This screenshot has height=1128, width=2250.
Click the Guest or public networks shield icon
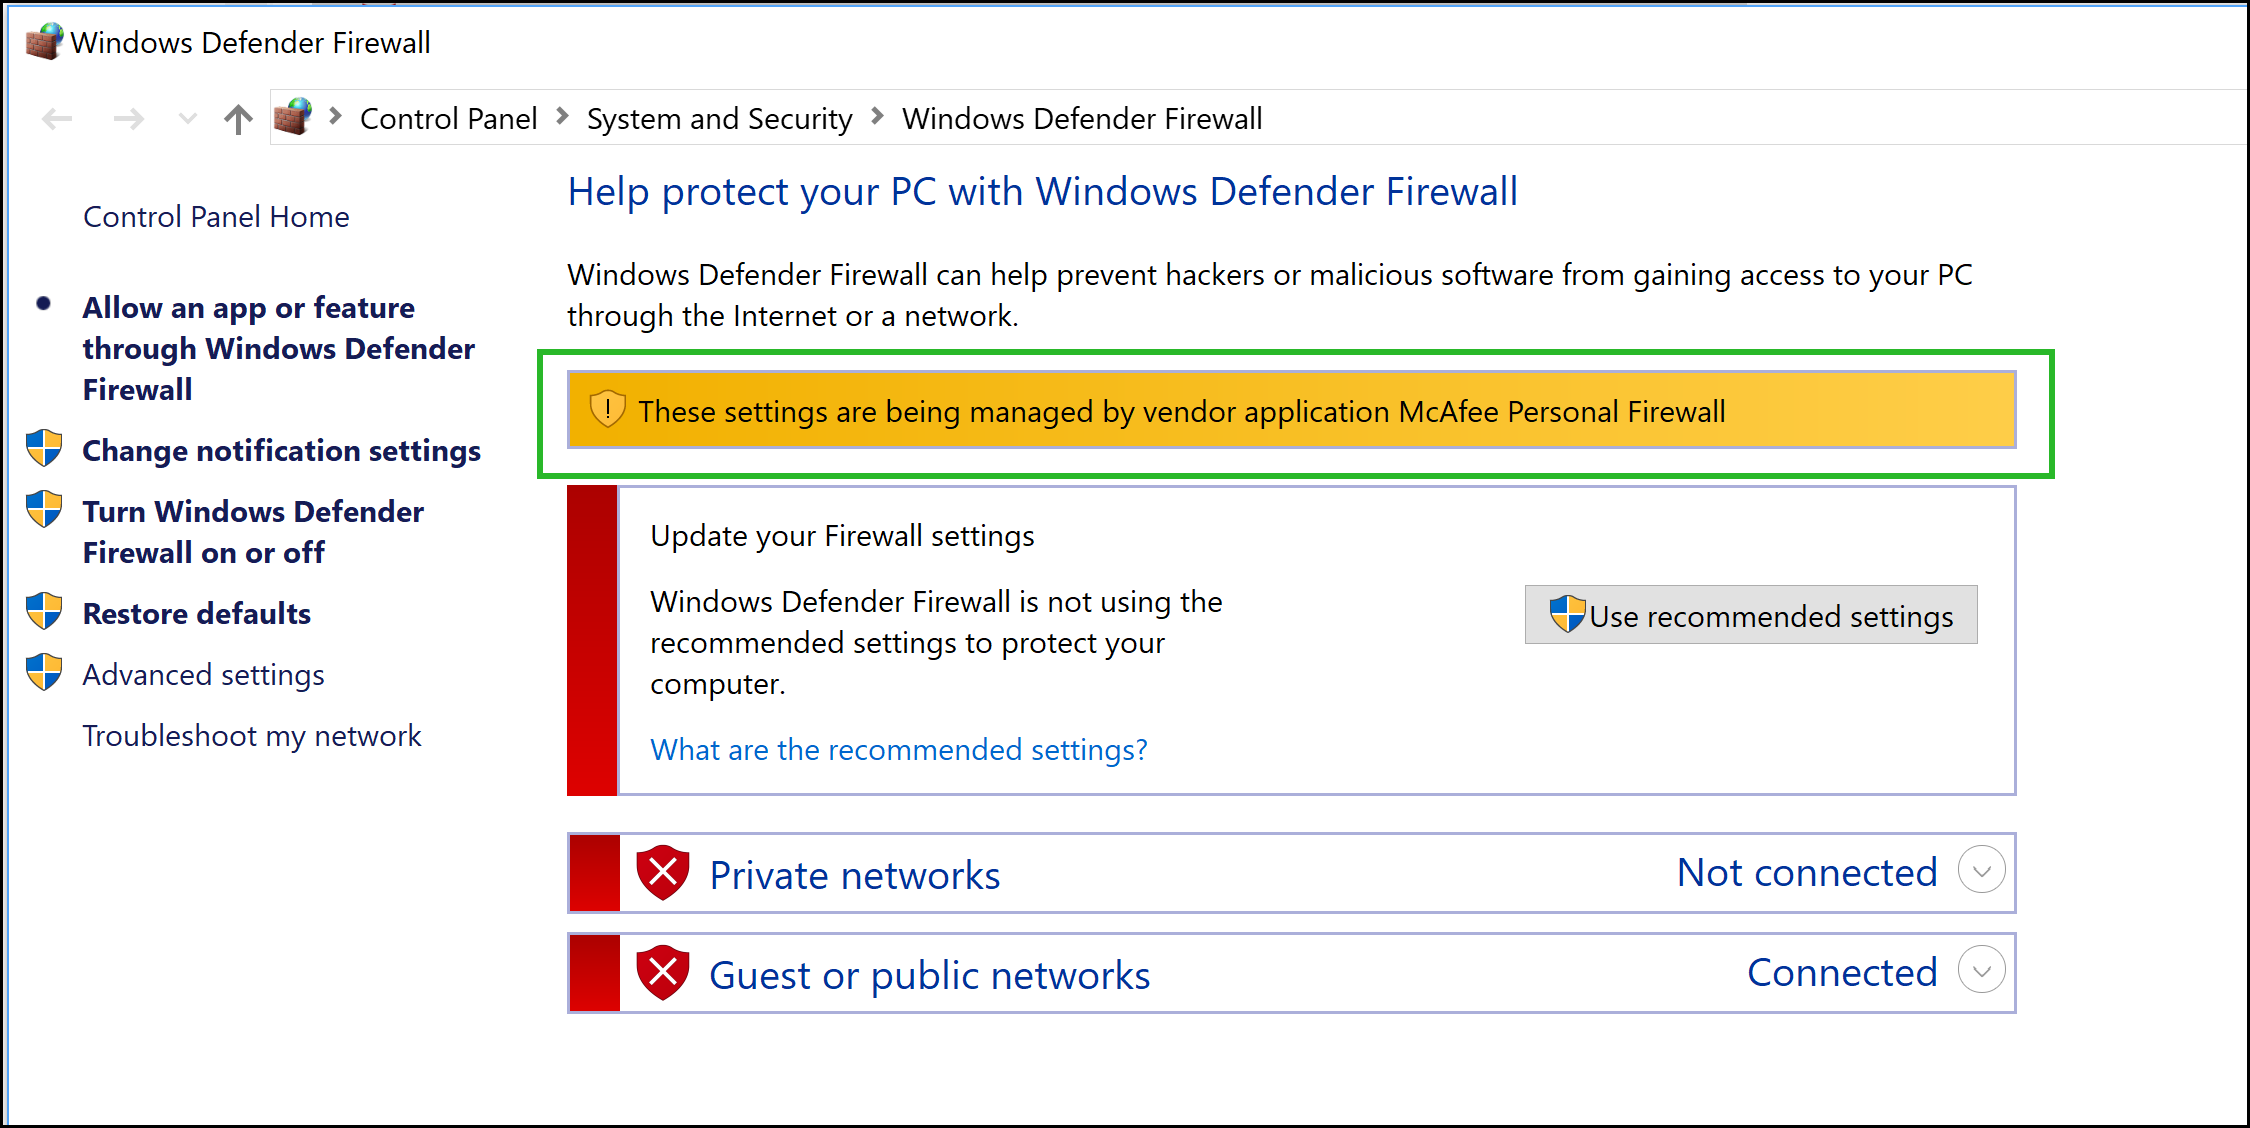point(665,971)
